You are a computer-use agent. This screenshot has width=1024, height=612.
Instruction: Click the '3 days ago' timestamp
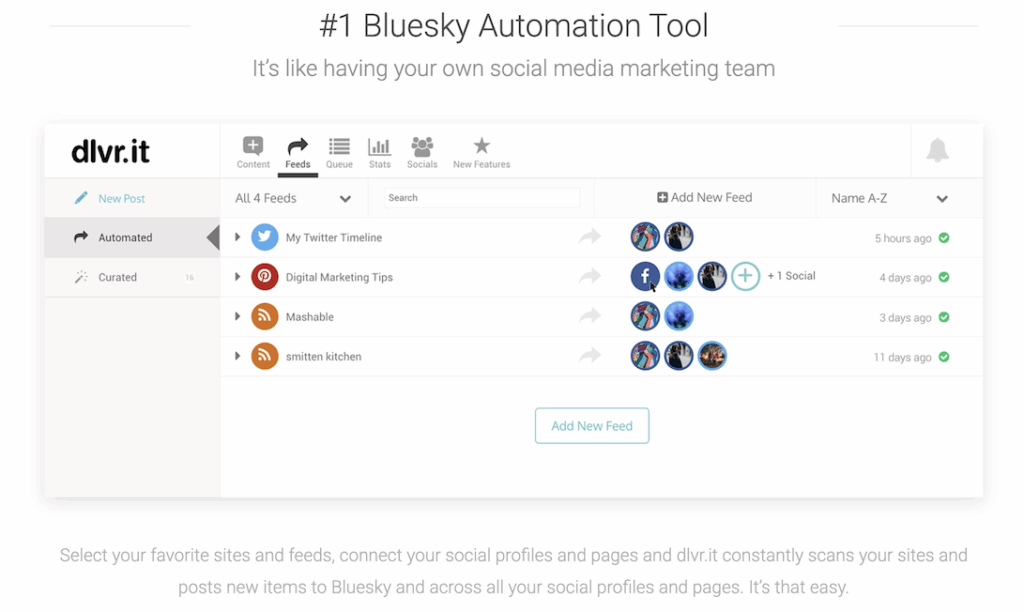point(904,317)
